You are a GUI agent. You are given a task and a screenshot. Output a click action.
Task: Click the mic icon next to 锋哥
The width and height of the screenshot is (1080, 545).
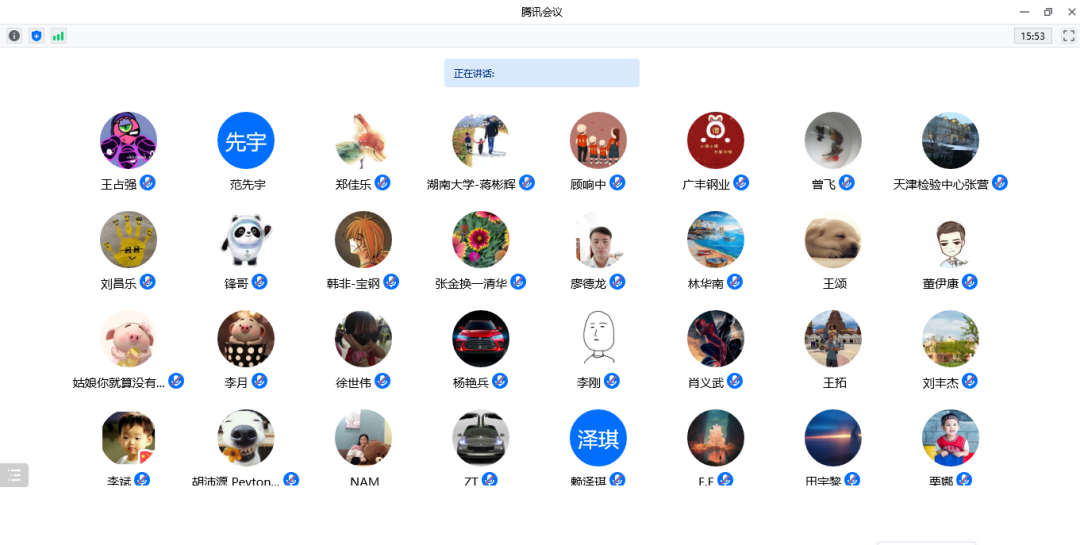pos(260,282)
